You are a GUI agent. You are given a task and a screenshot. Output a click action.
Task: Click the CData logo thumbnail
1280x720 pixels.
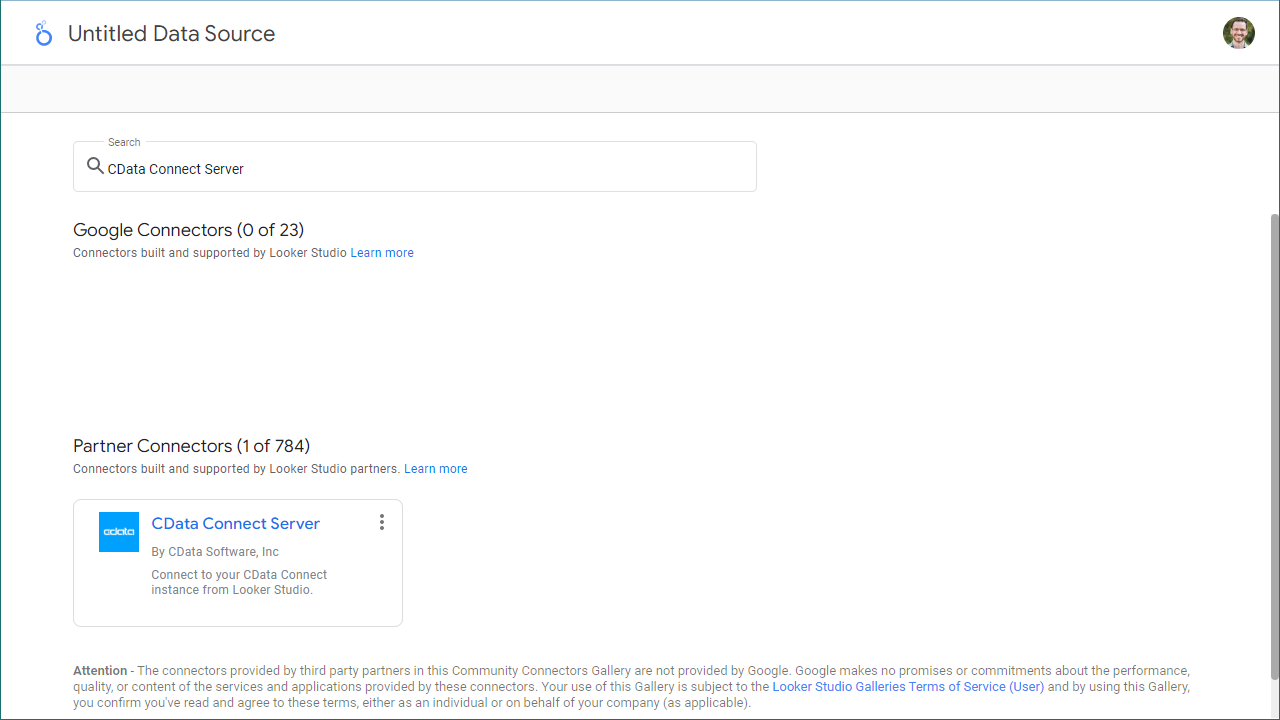(x=119, y=532)
